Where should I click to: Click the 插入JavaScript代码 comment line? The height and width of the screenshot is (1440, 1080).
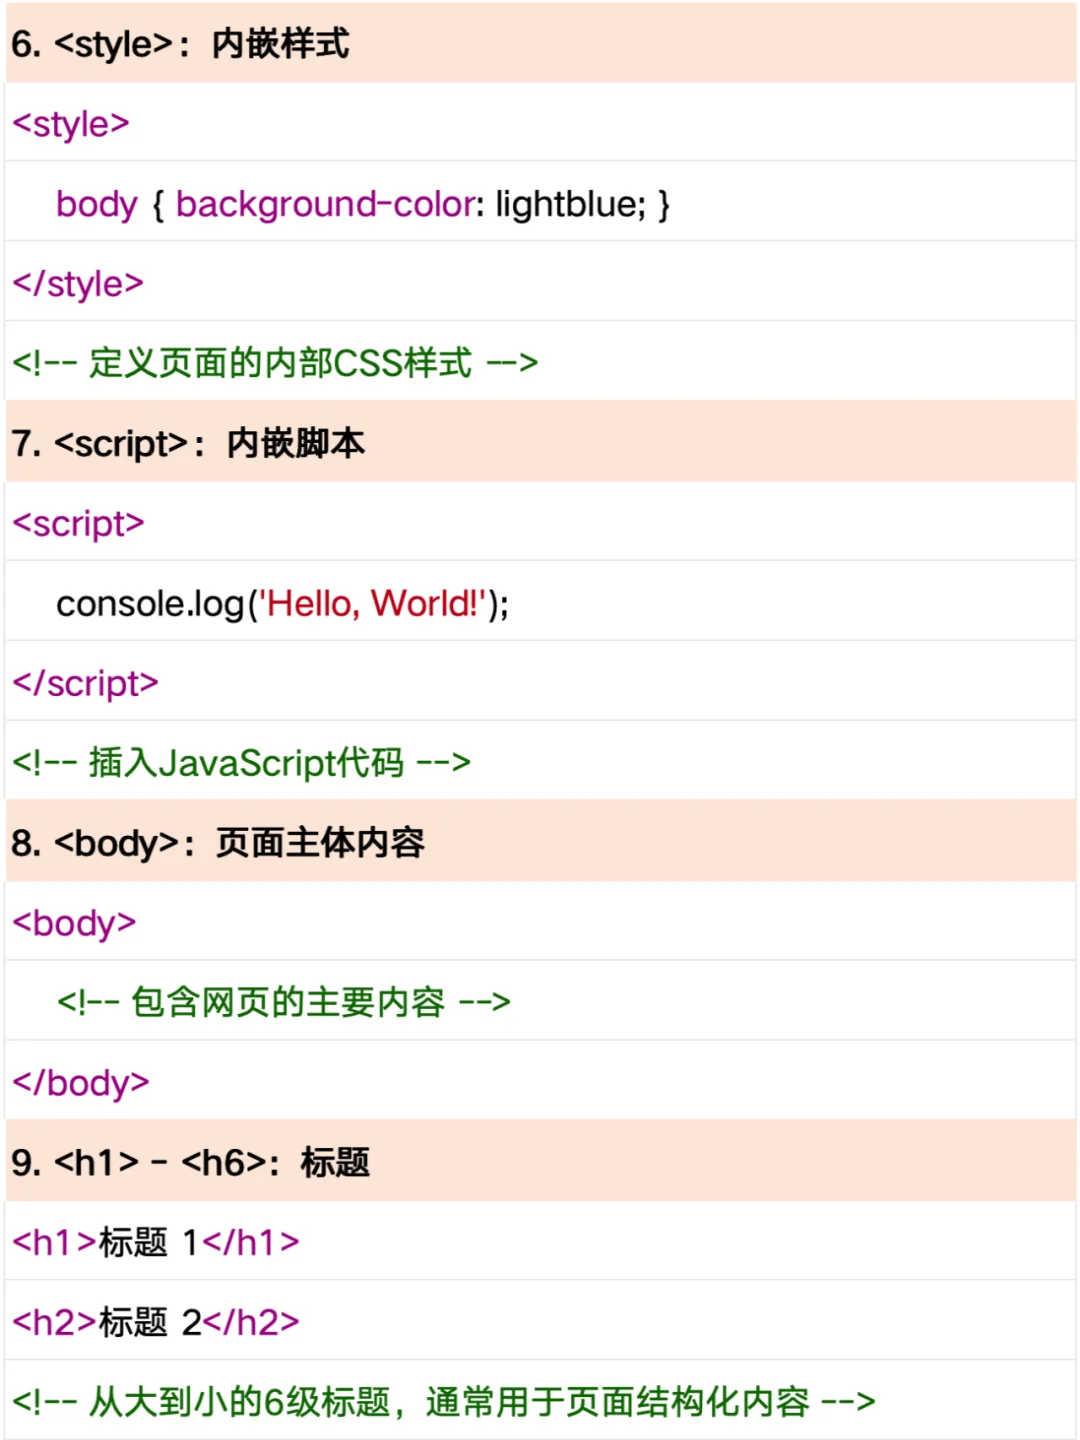coord(240,762)
